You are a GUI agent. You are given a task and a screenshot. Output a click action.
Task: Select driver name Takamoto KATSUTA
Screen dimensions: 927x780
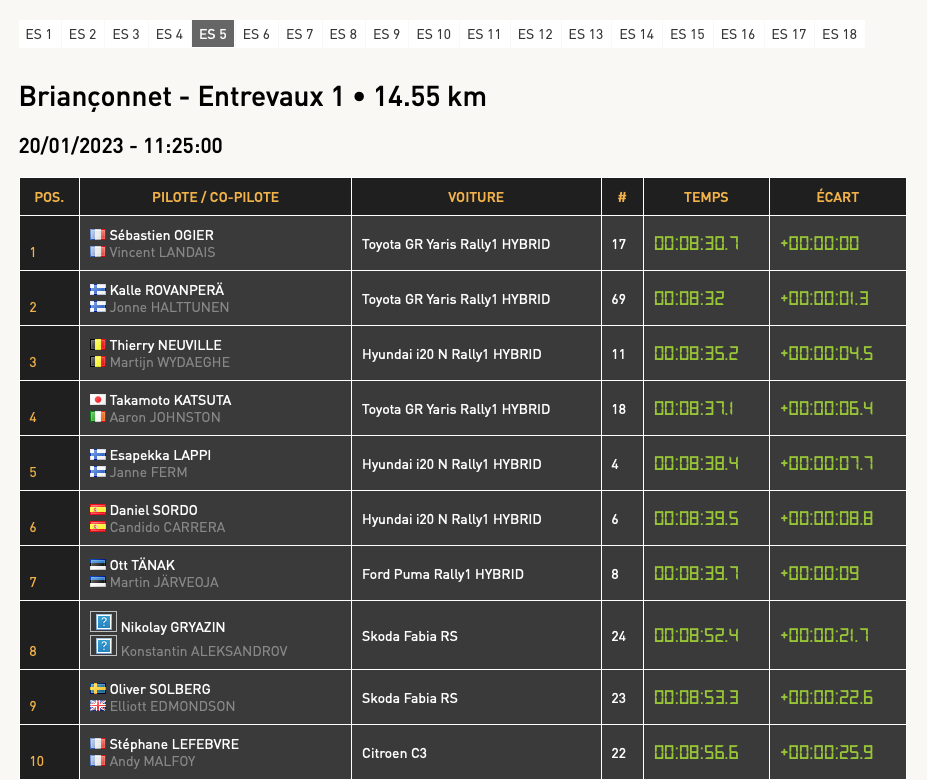click(x=170, y=400)
